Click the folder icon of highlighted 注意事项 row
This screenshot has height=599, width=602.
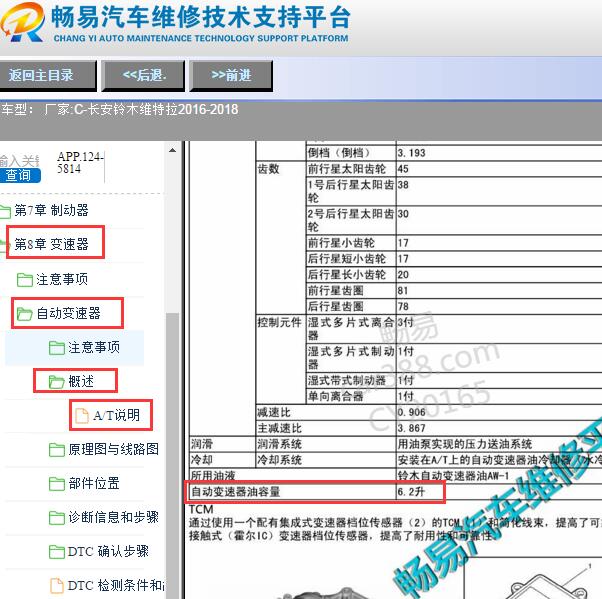56,348
